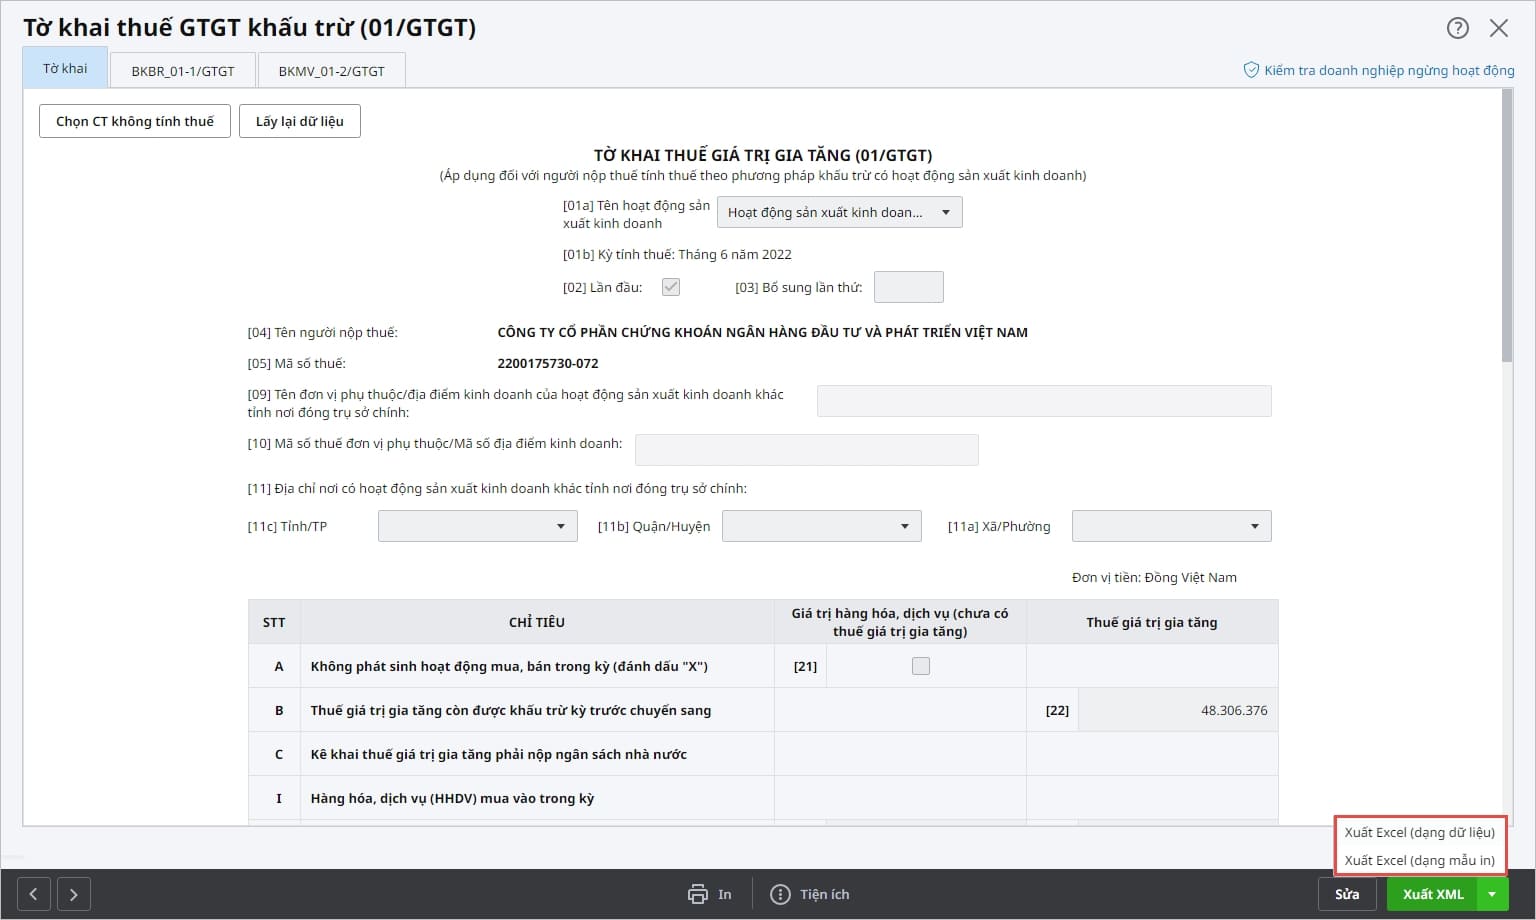Open the BKMV_01-2/GTGT tab
This screenshot has width=1536, height=920.
[331, 71]
